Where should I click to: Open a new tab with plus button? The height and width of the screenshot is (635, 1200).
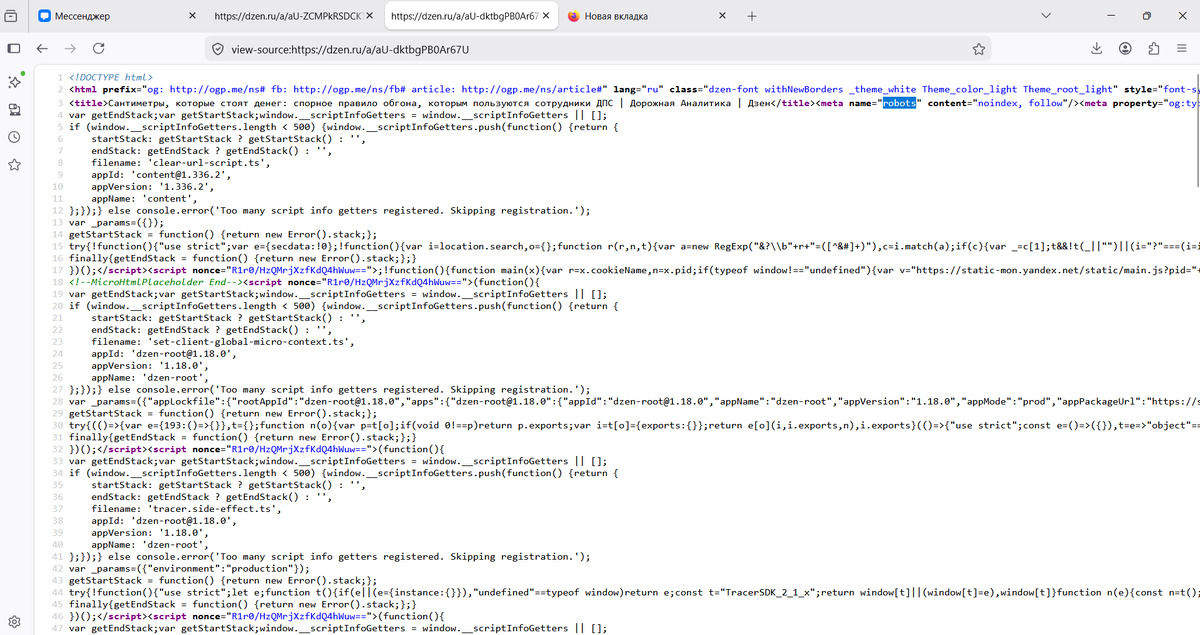click(752, 16)
